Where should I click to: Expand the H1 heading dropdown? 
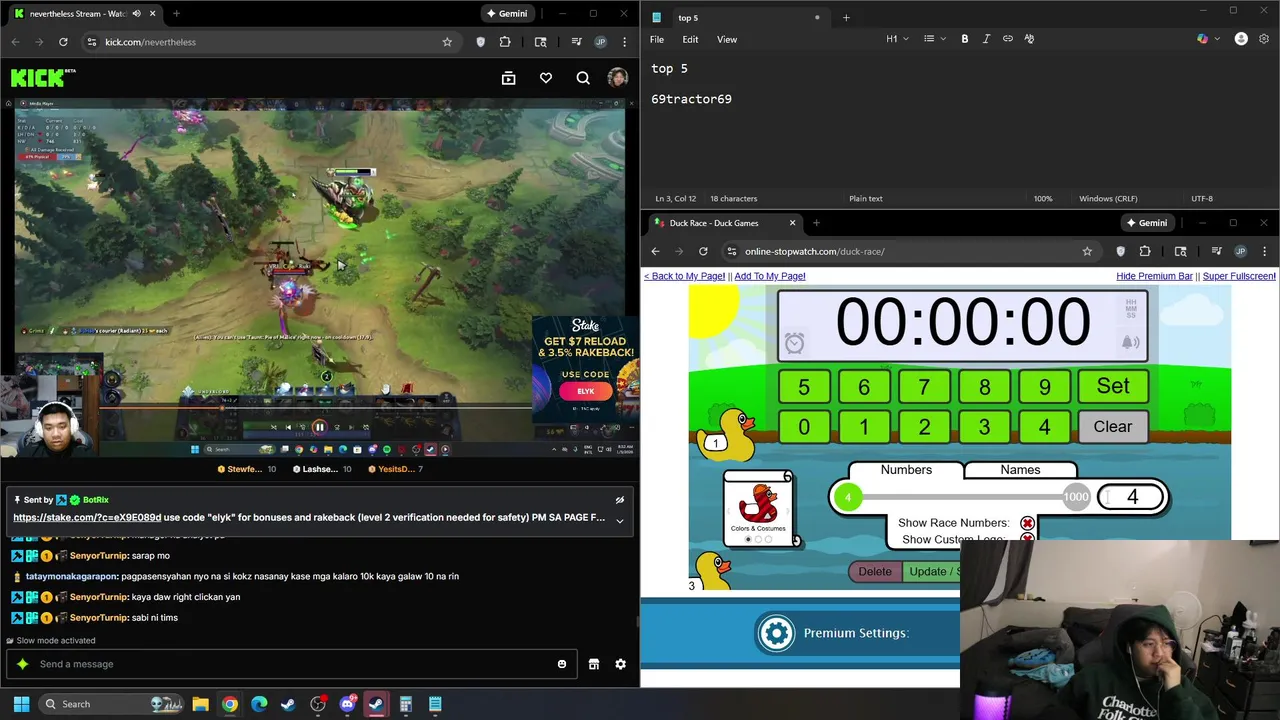(x=897, y=39)
